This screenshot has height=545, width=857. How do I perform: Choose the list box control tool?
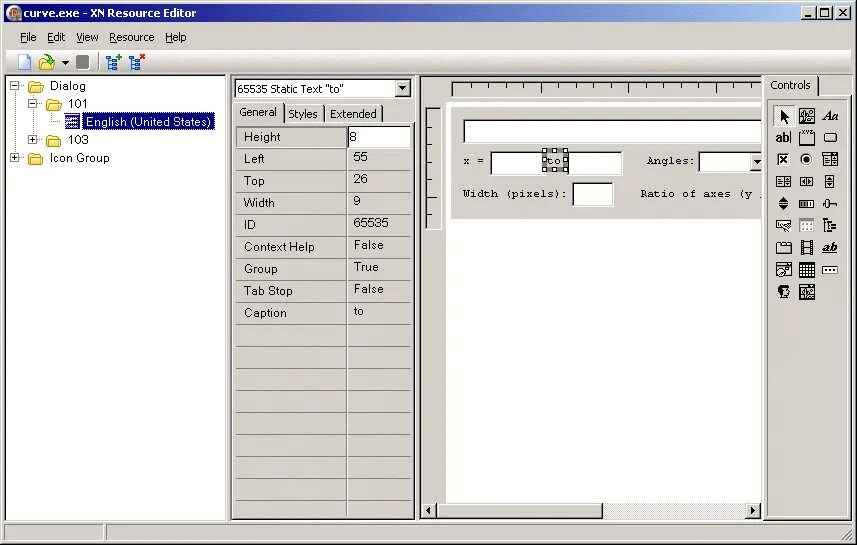click(x=784, y=181)
